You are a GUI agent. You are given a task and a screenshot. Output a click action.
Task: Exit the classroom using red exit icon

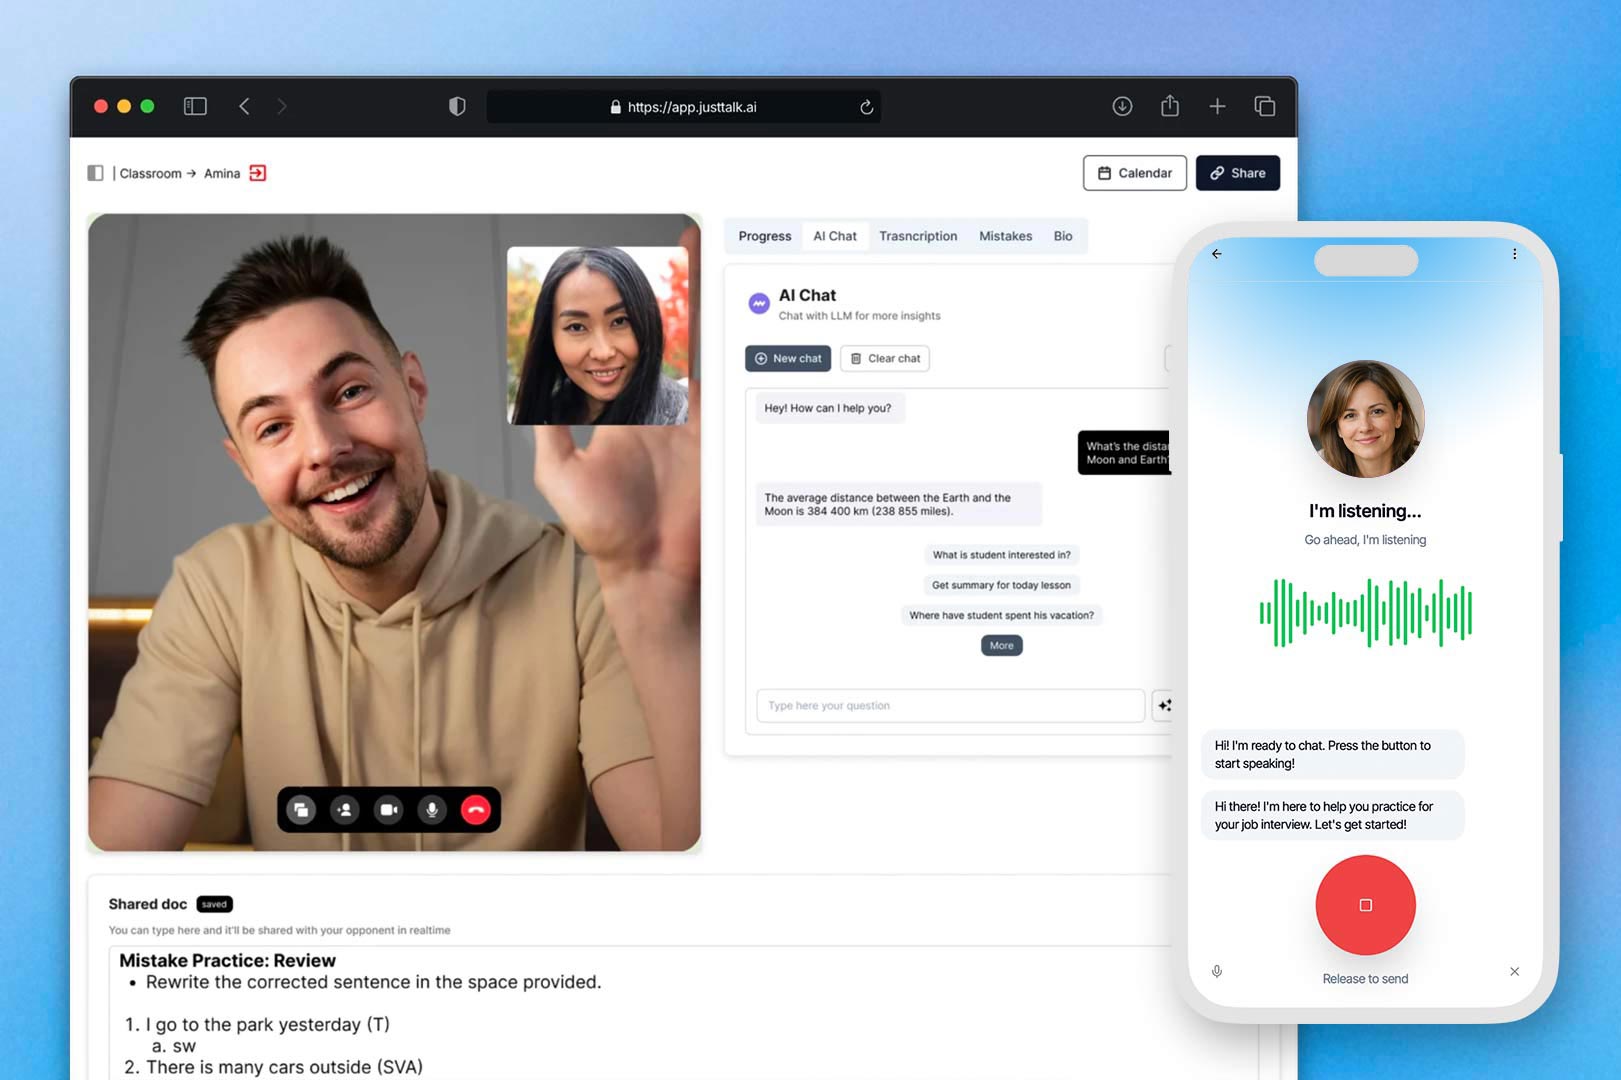pos(257,173)
